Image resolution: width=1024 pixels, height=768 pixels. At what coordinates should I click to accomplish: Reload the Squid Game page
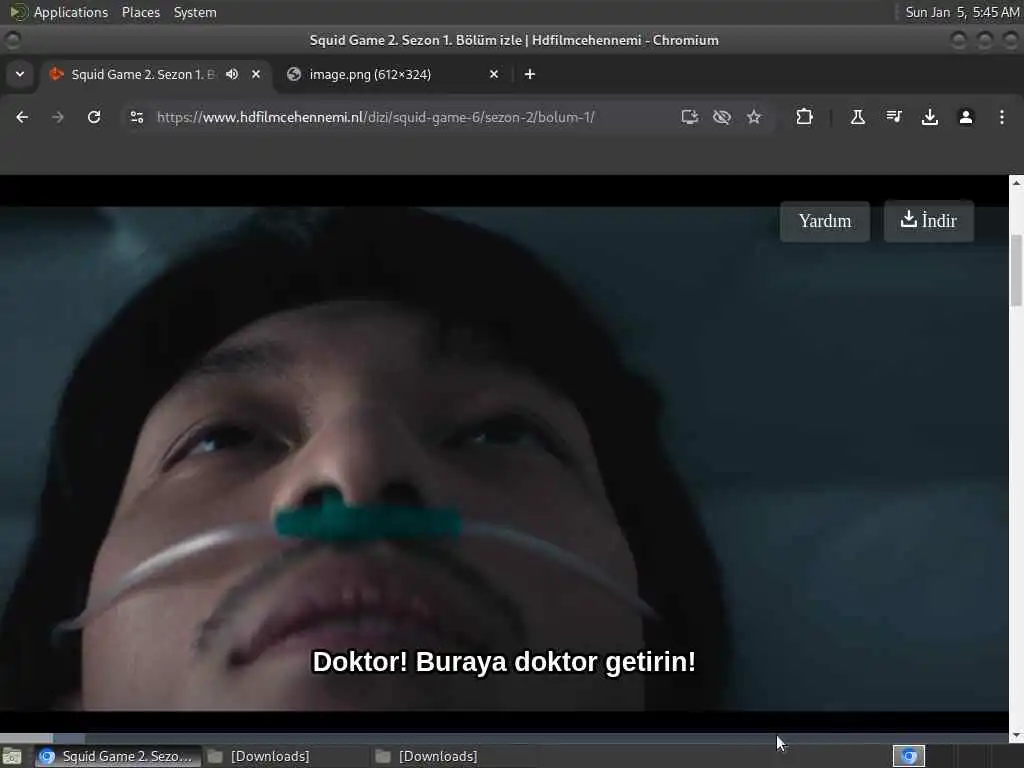94,117
